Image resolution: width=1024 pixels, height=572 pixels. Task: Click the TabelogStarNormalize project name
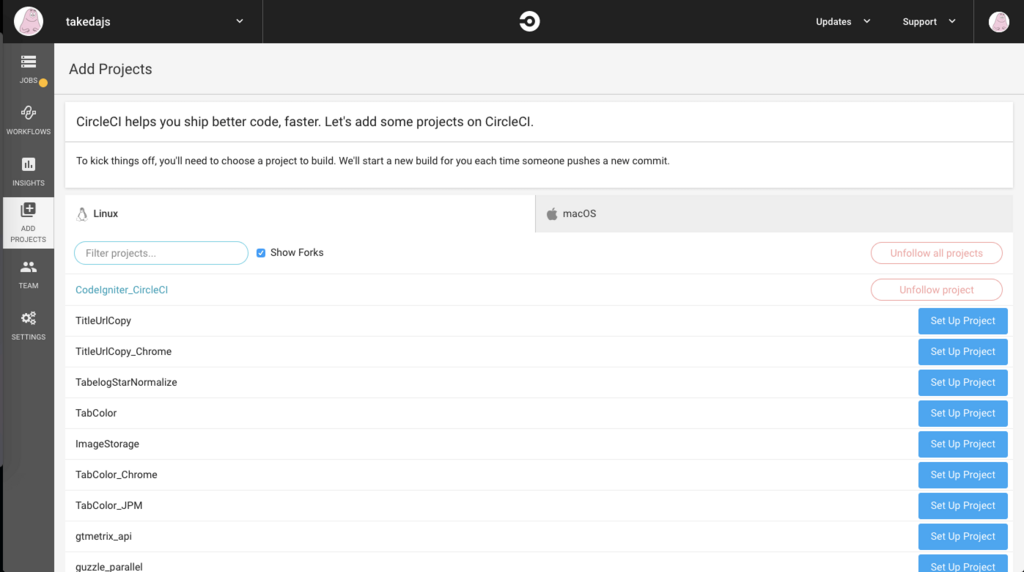coord(126,382)
